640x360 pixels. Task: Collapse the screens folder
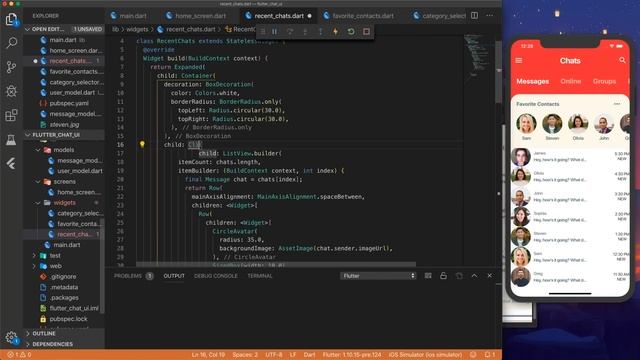38,182
